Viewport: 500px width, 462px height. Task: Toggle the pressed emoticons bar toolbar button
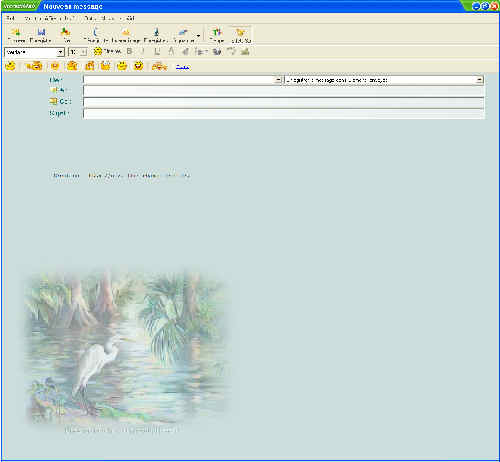[x=241, y=35]
